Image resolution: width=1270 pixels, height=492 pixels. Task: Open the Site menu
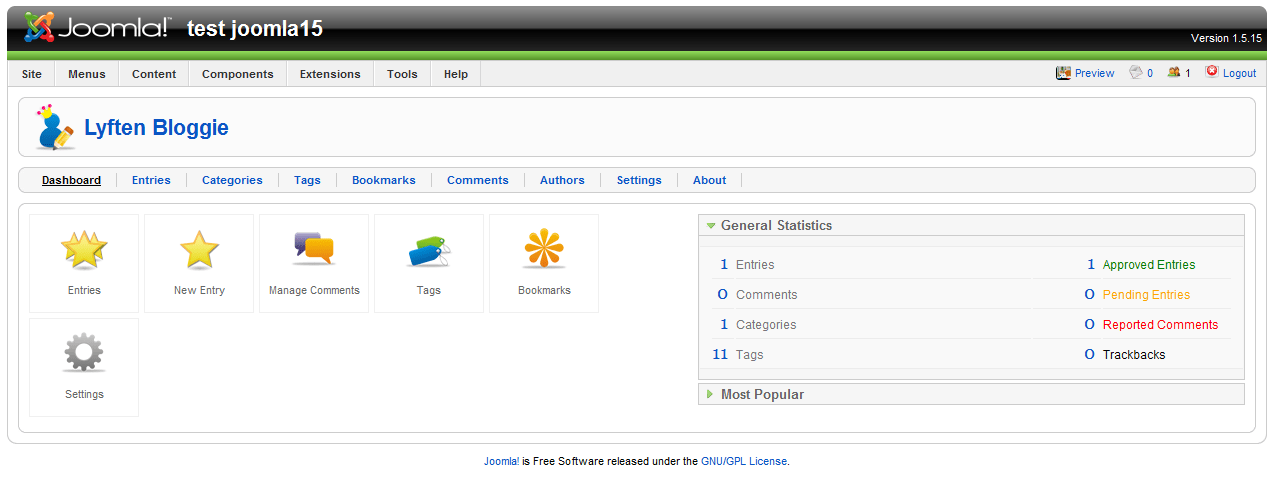tap(32, 74)
